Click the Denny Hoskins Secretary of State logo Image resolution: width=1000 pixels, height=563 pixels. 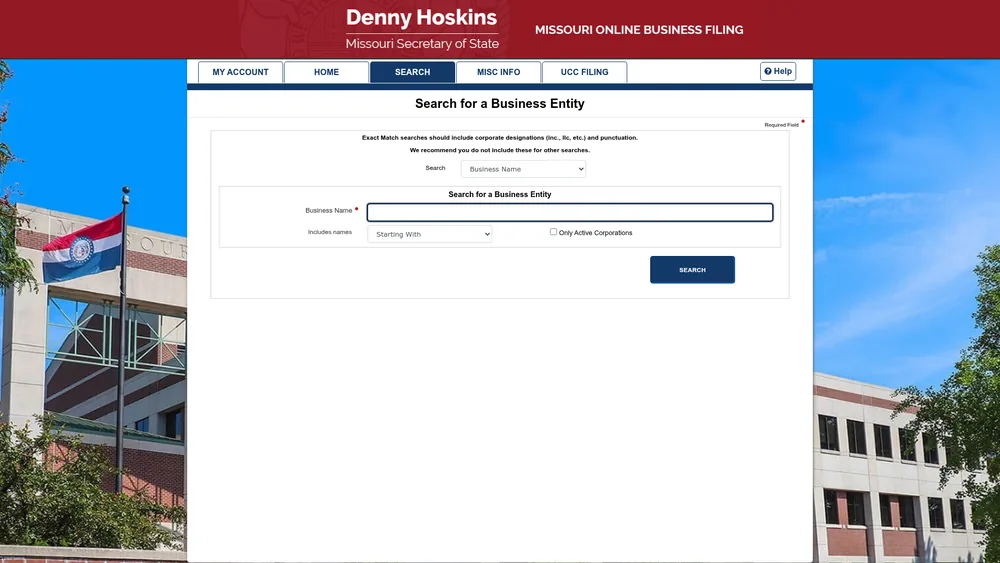pyautogui.click(x=422, y=29)
